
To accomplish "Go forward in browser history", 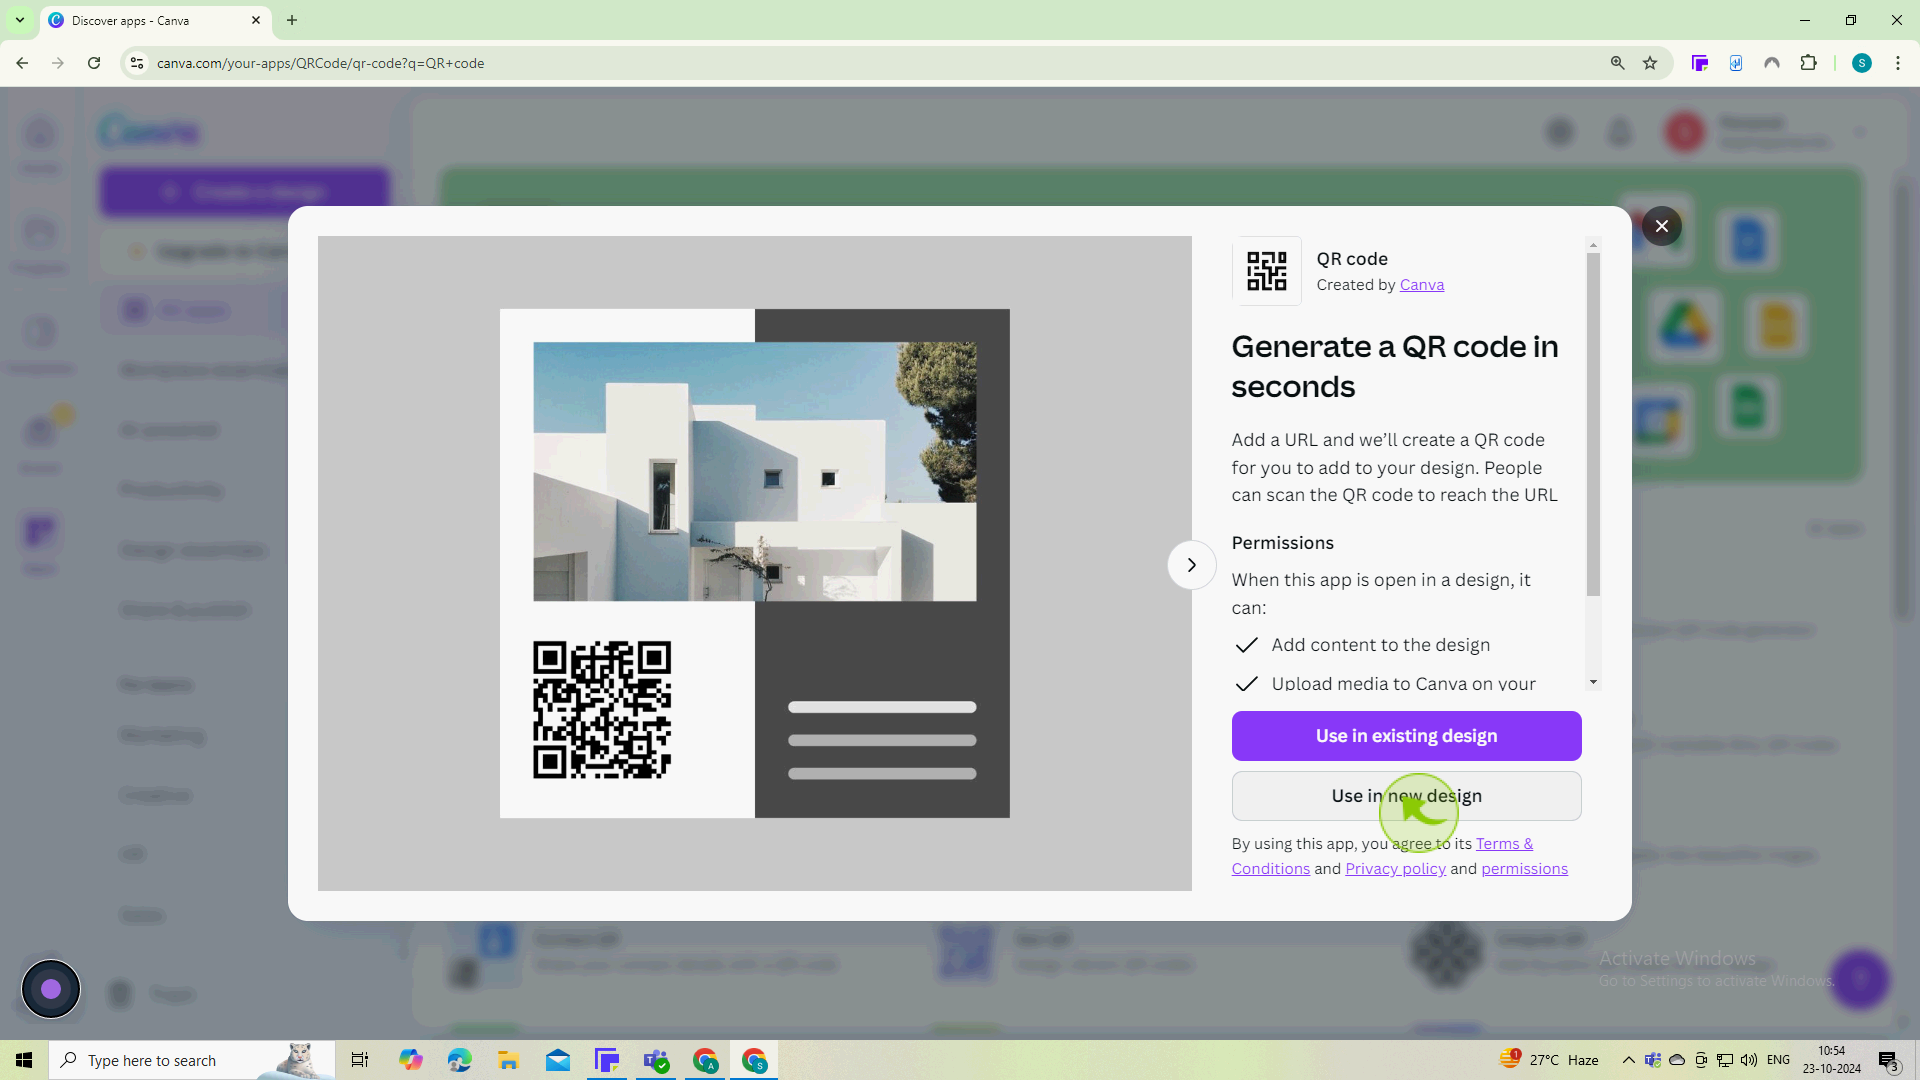I will pos(58,63).
